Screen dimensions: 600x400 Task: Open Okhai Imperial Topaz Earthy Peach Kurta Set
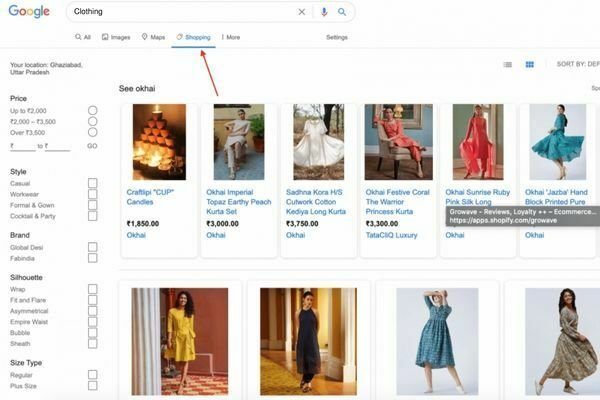point(239,202)
